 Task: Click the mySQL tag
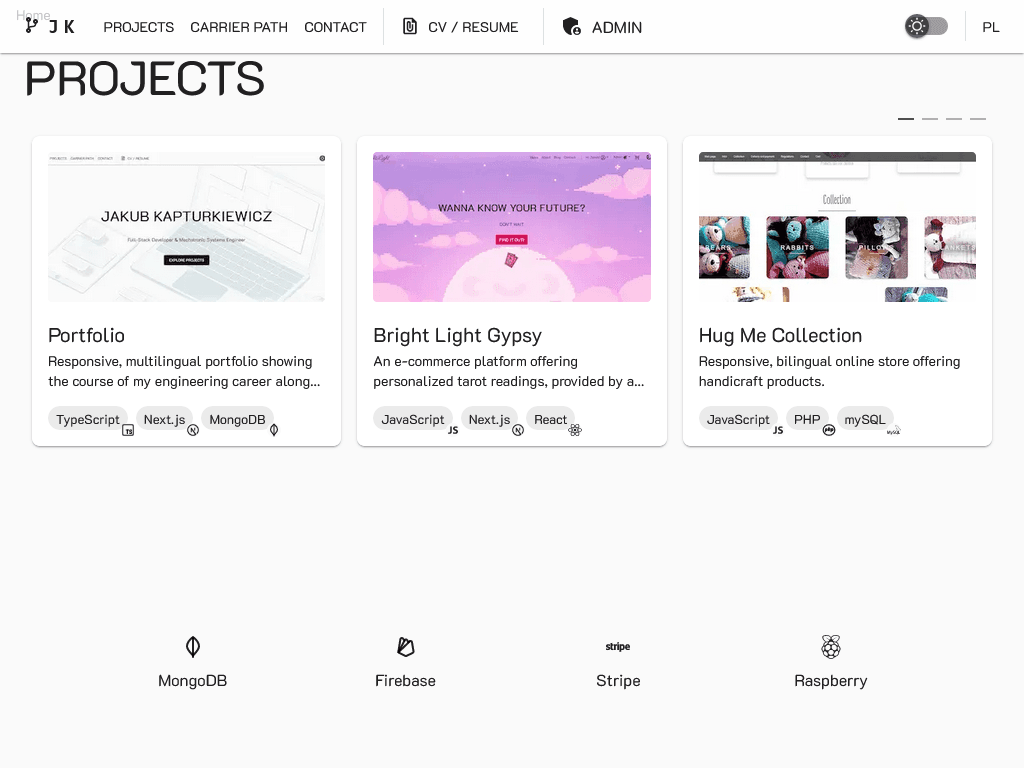(865, 419)
